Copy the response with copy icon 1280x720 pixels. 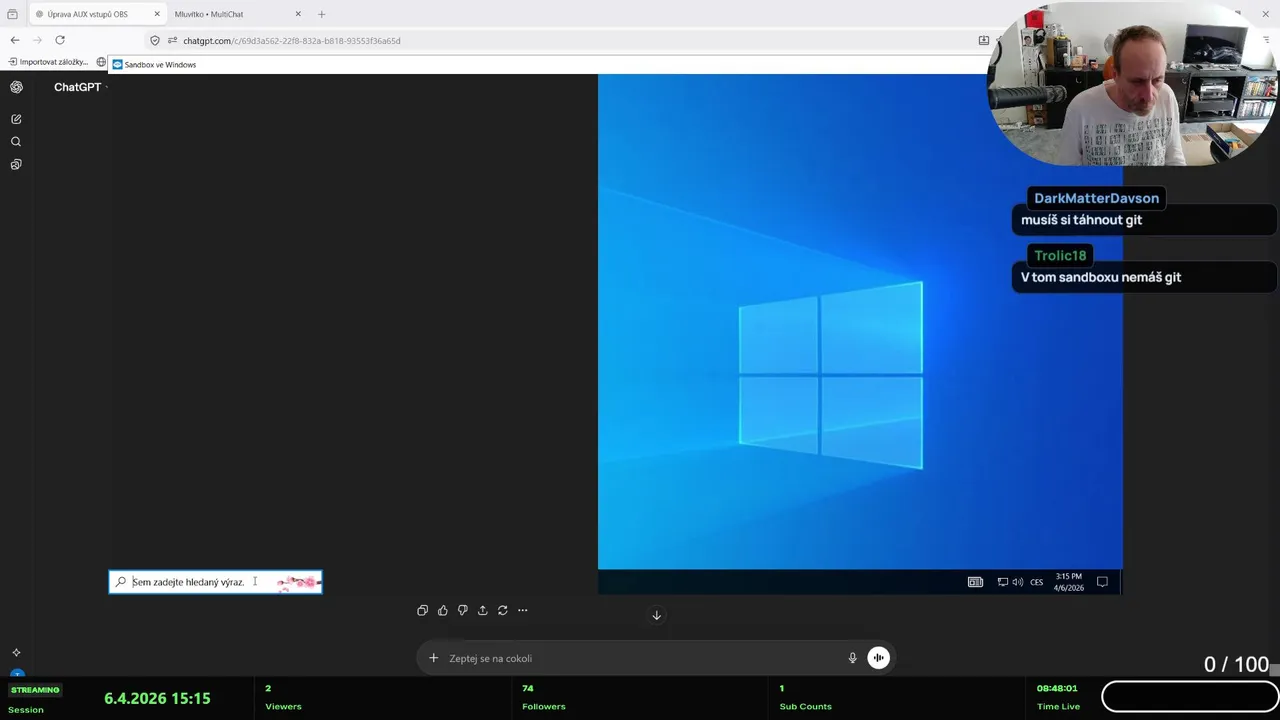422,610
